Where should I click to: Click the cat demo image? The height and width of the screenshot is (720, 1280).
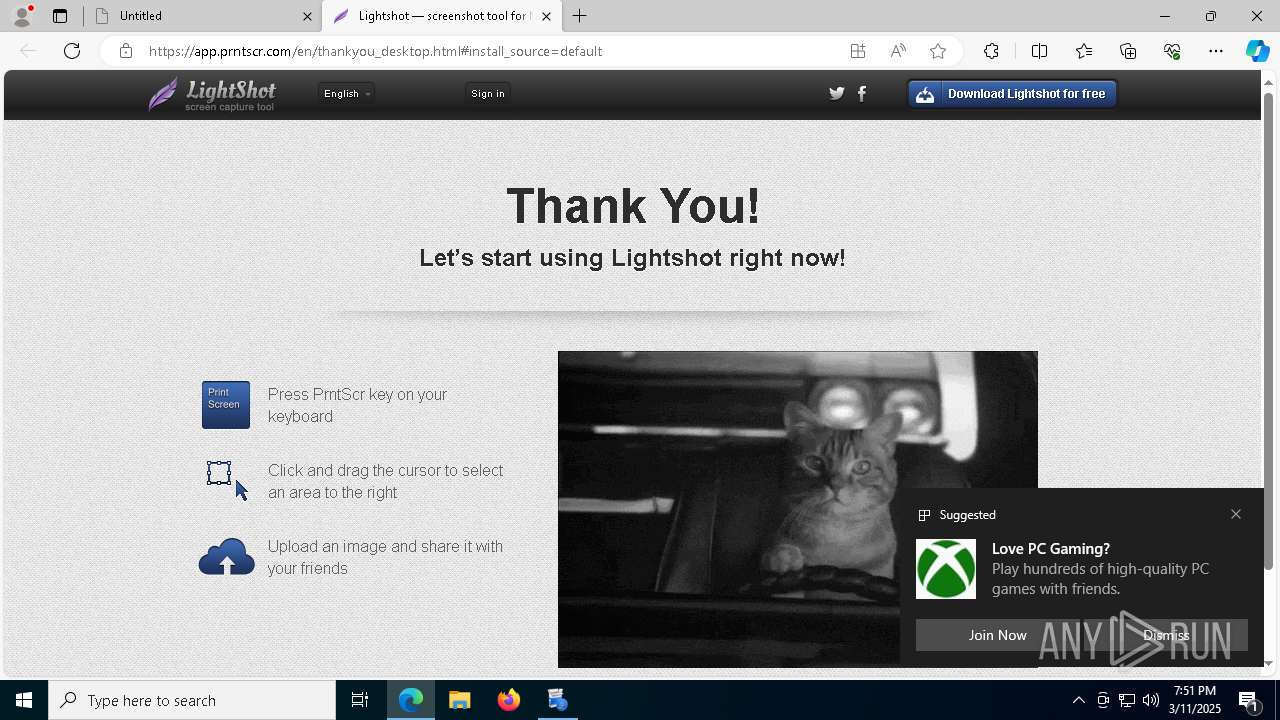tap(797, 509)
